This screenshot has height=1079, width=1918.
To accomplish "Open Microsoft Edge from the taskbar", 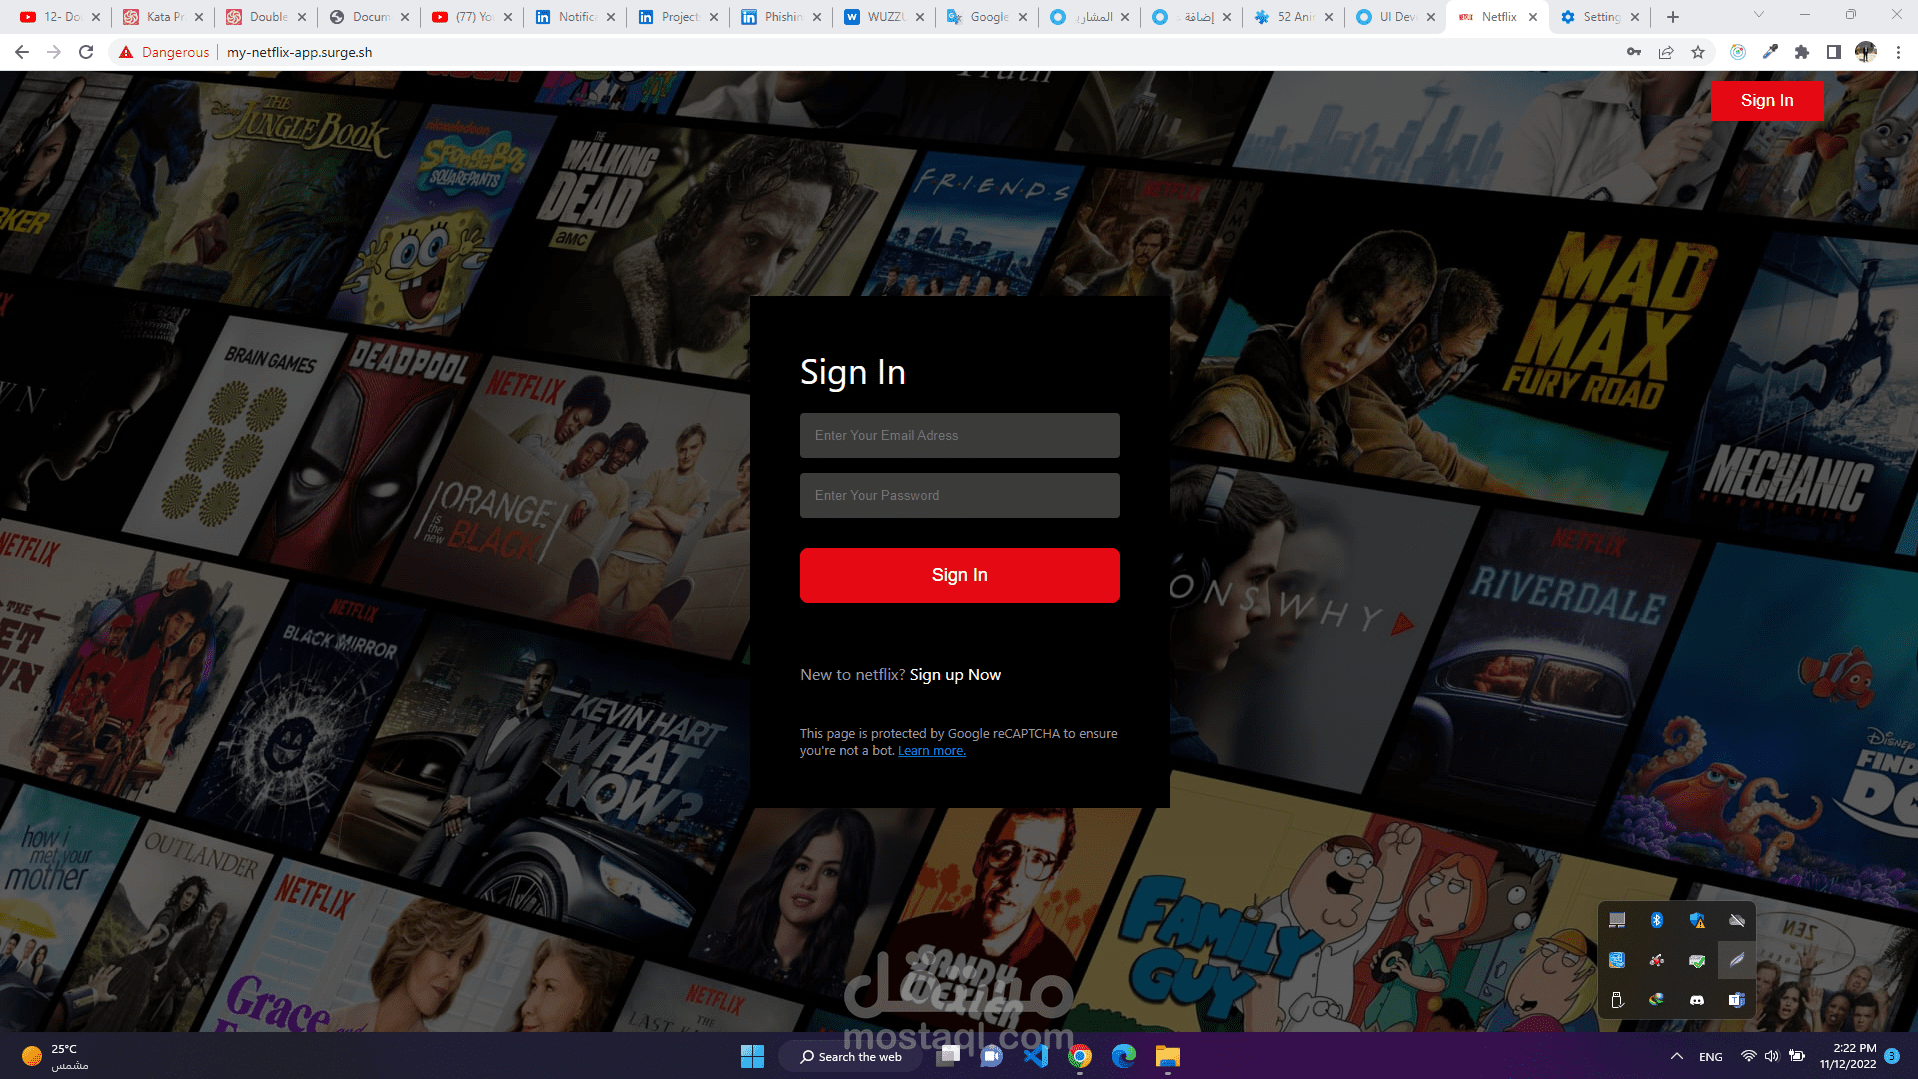I will point(1124,1056).
